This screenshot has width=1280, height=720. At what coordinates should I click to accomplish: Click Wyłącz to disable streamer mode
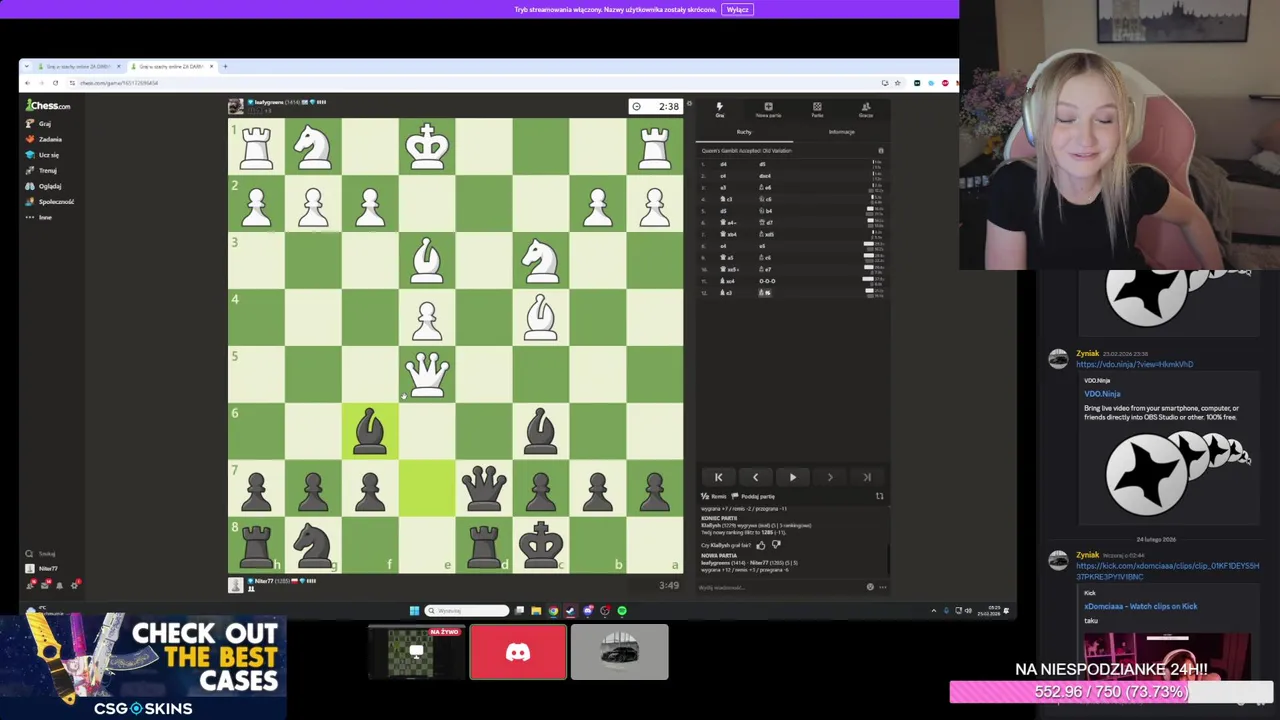click(x=737, y=9)
